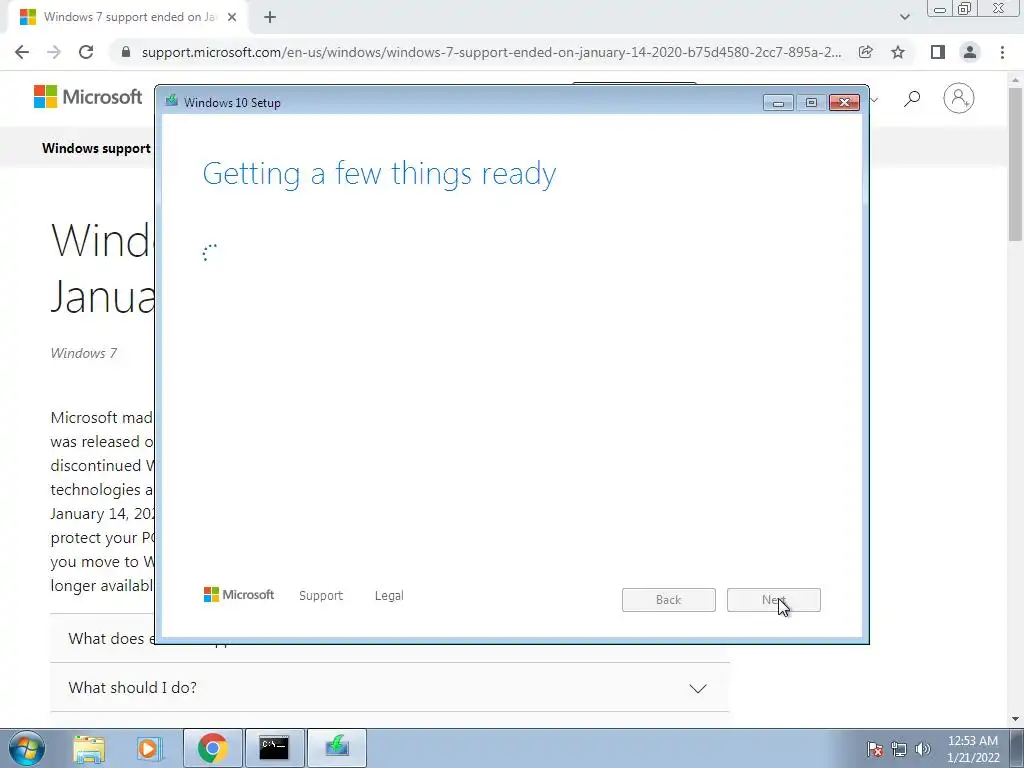Click the Next button in Setup
This screenshot has width=1024, height=768.
pos(774,600)
